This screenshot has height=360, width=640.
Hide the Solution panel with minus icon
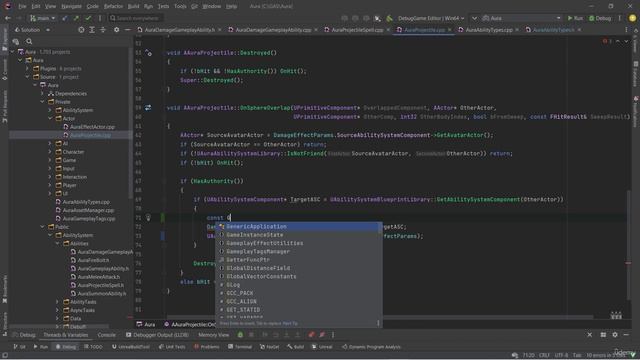[127, 30]
